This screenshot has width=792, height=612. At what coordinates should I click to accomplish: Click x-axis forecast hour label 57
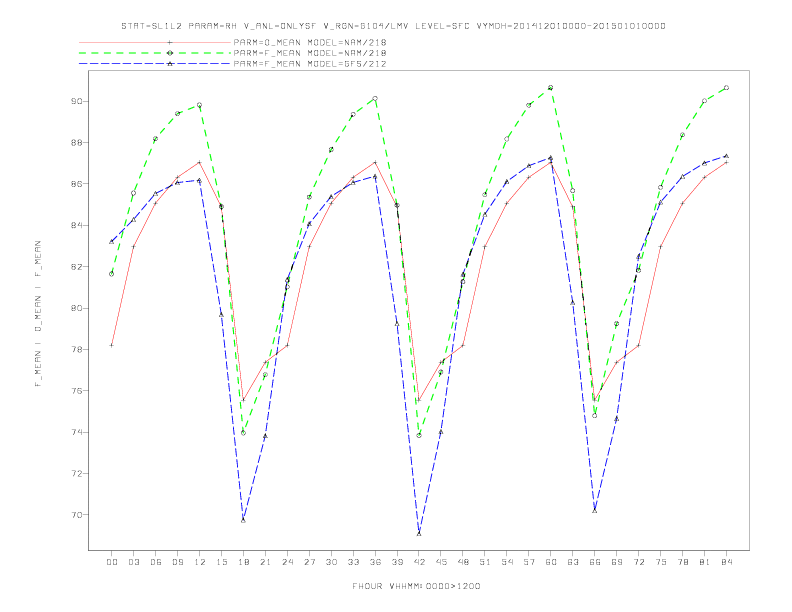coord(529,562)
